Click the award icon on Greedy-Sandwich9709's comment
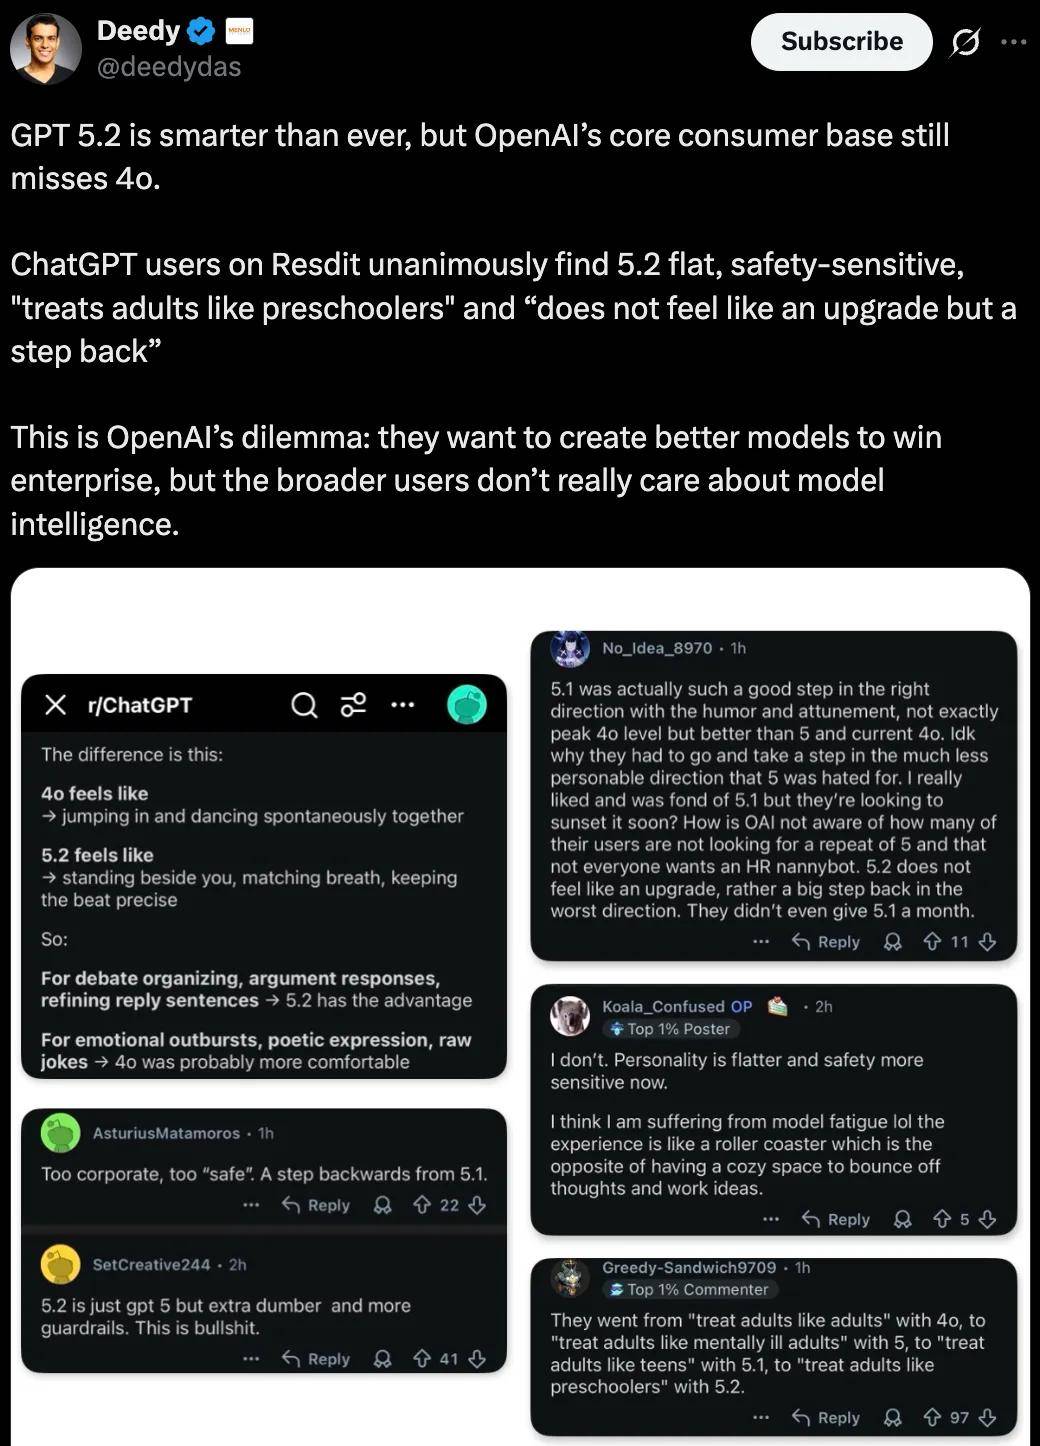Screen dimensions: 1040x1446 [x=893, y=1417]
